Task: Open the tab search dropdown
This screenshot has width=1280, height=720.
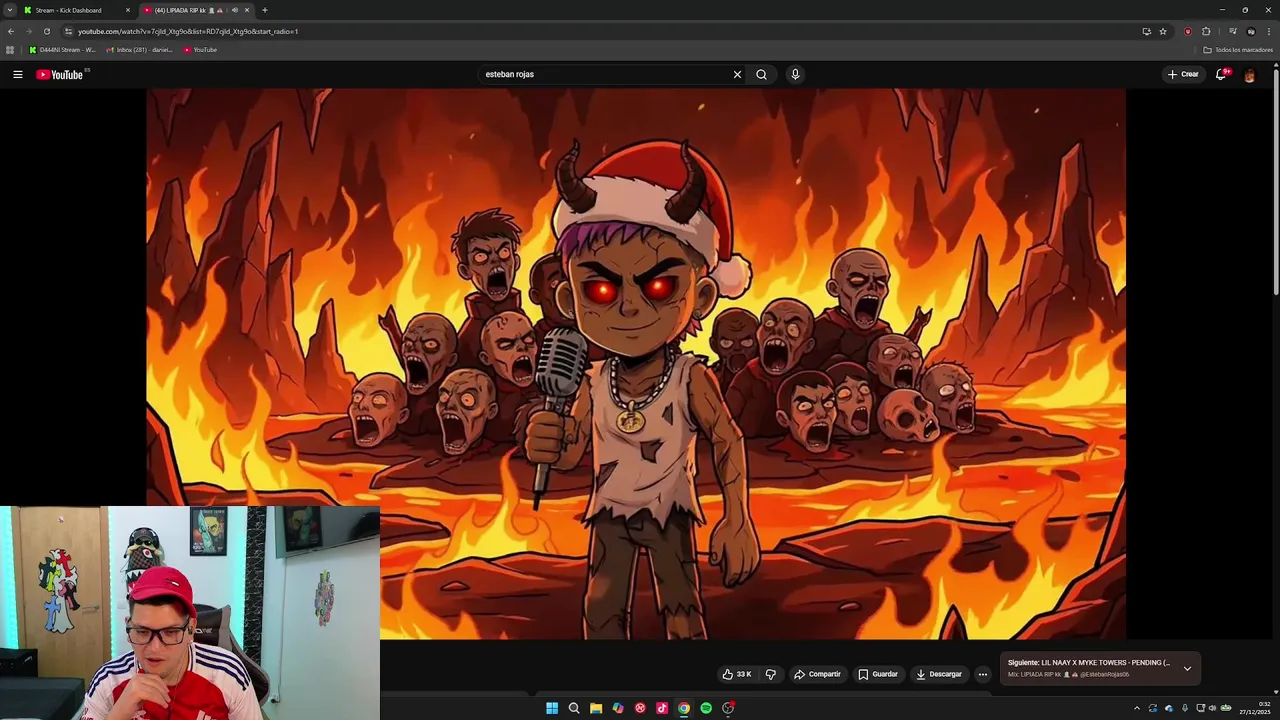Action: click(10, 10)
